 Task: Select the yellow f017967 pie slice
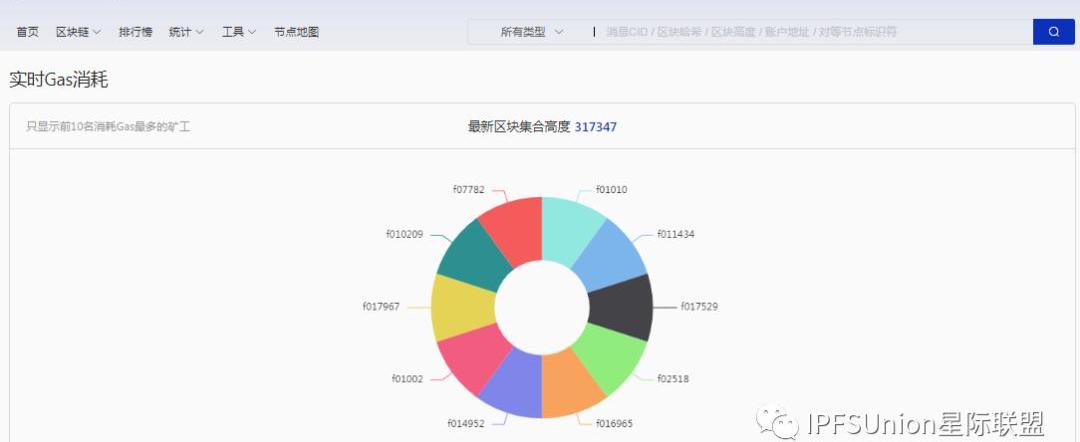click(x=461, y=307)
